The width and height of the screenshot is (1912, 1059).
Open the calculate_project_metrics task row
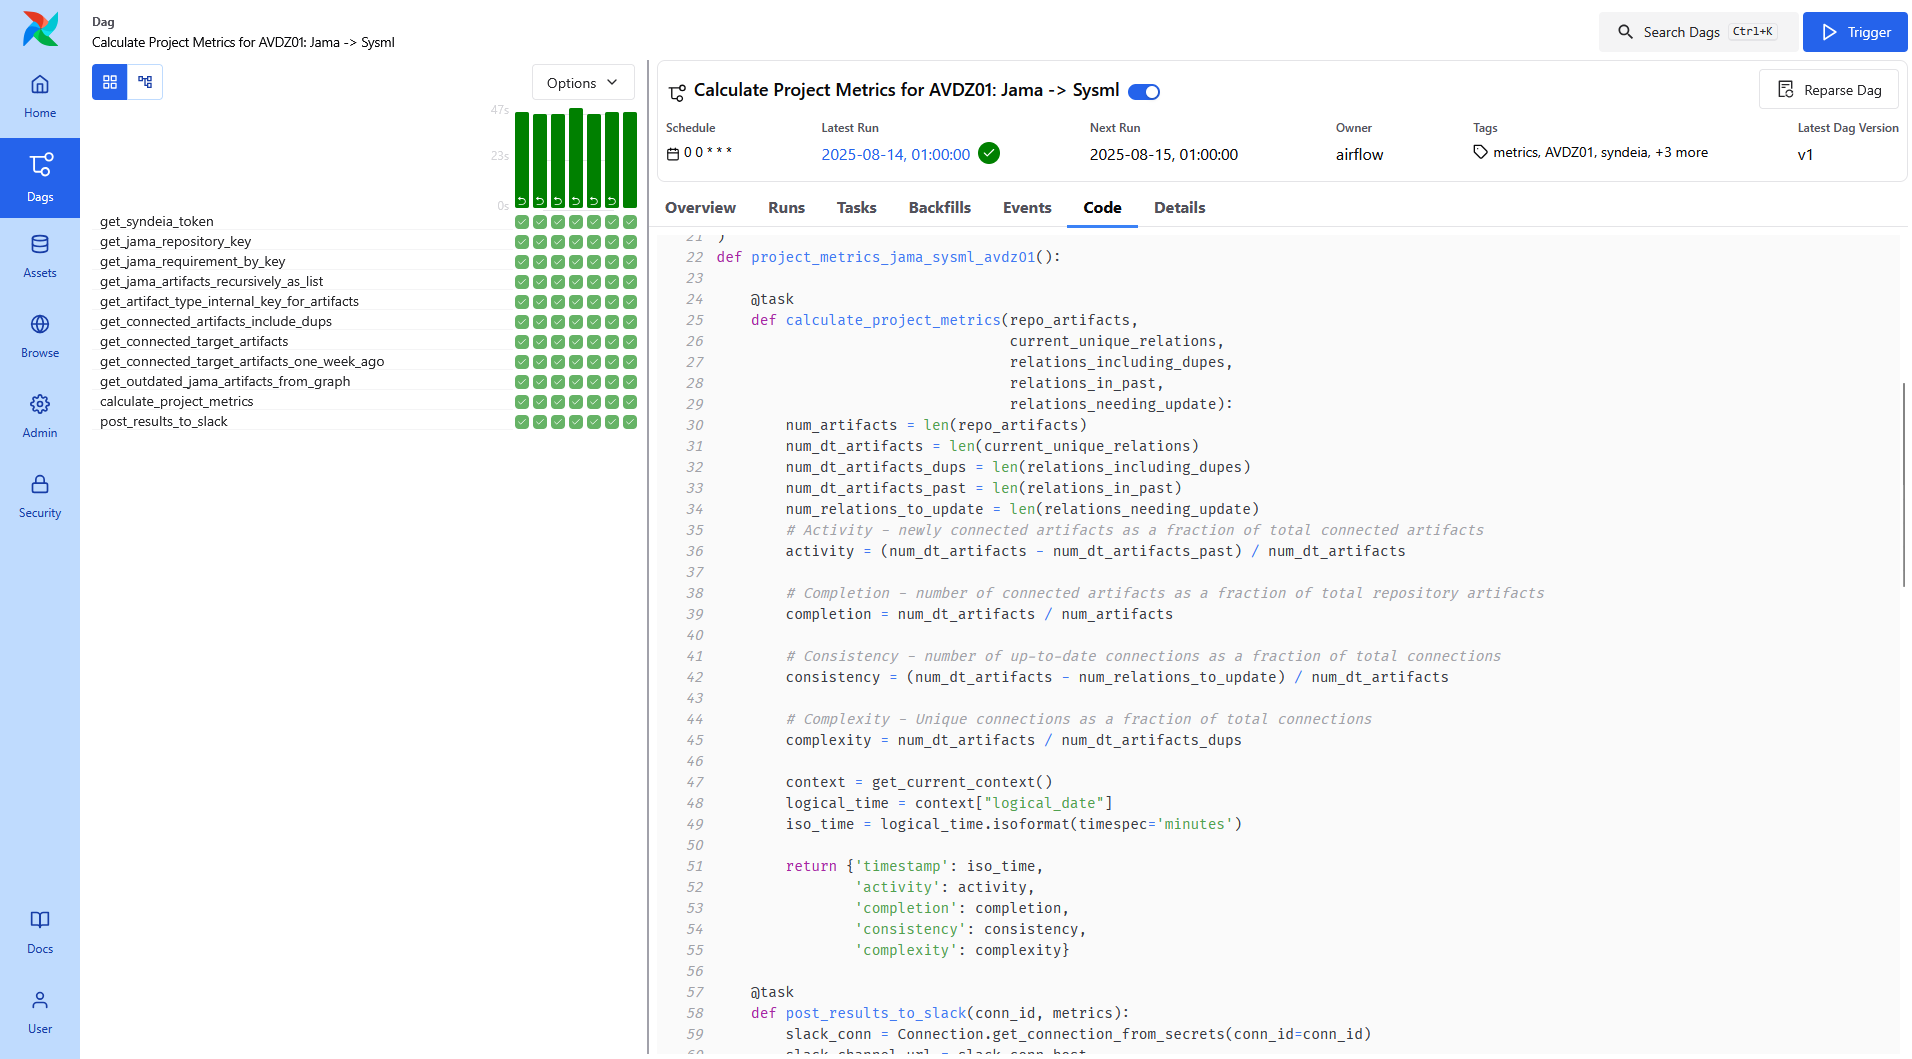click(177, 402)
